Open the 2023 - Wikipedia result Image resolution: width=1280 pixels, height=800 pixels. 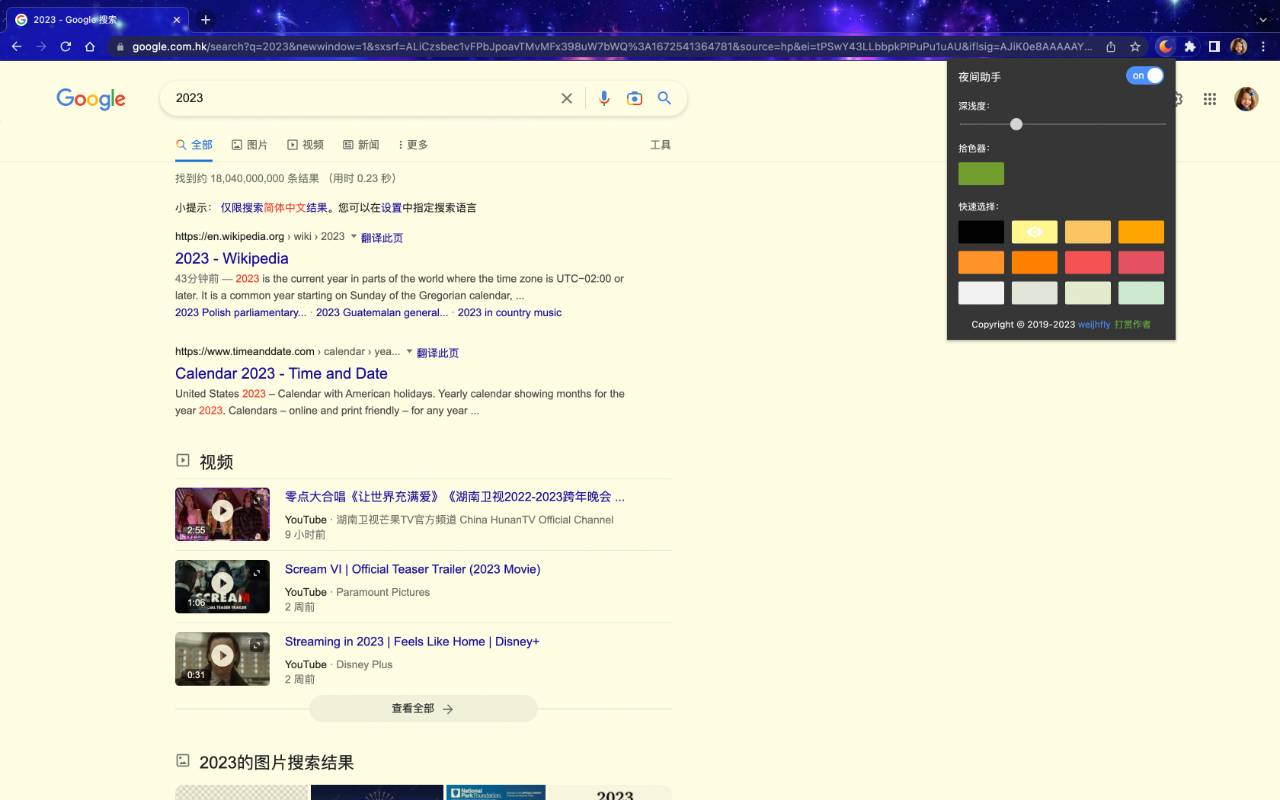click(x=232, y=258)
